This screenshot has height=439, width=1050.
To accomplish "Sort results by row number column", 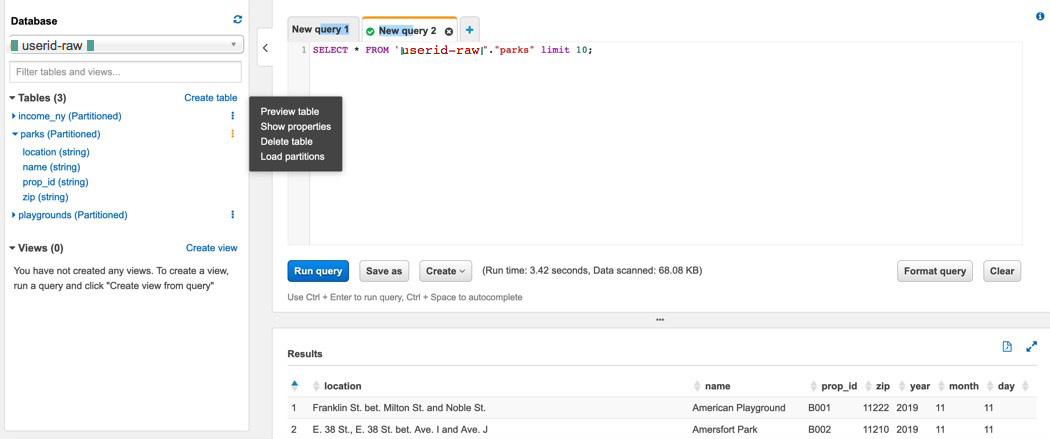I will coord(294,385).
